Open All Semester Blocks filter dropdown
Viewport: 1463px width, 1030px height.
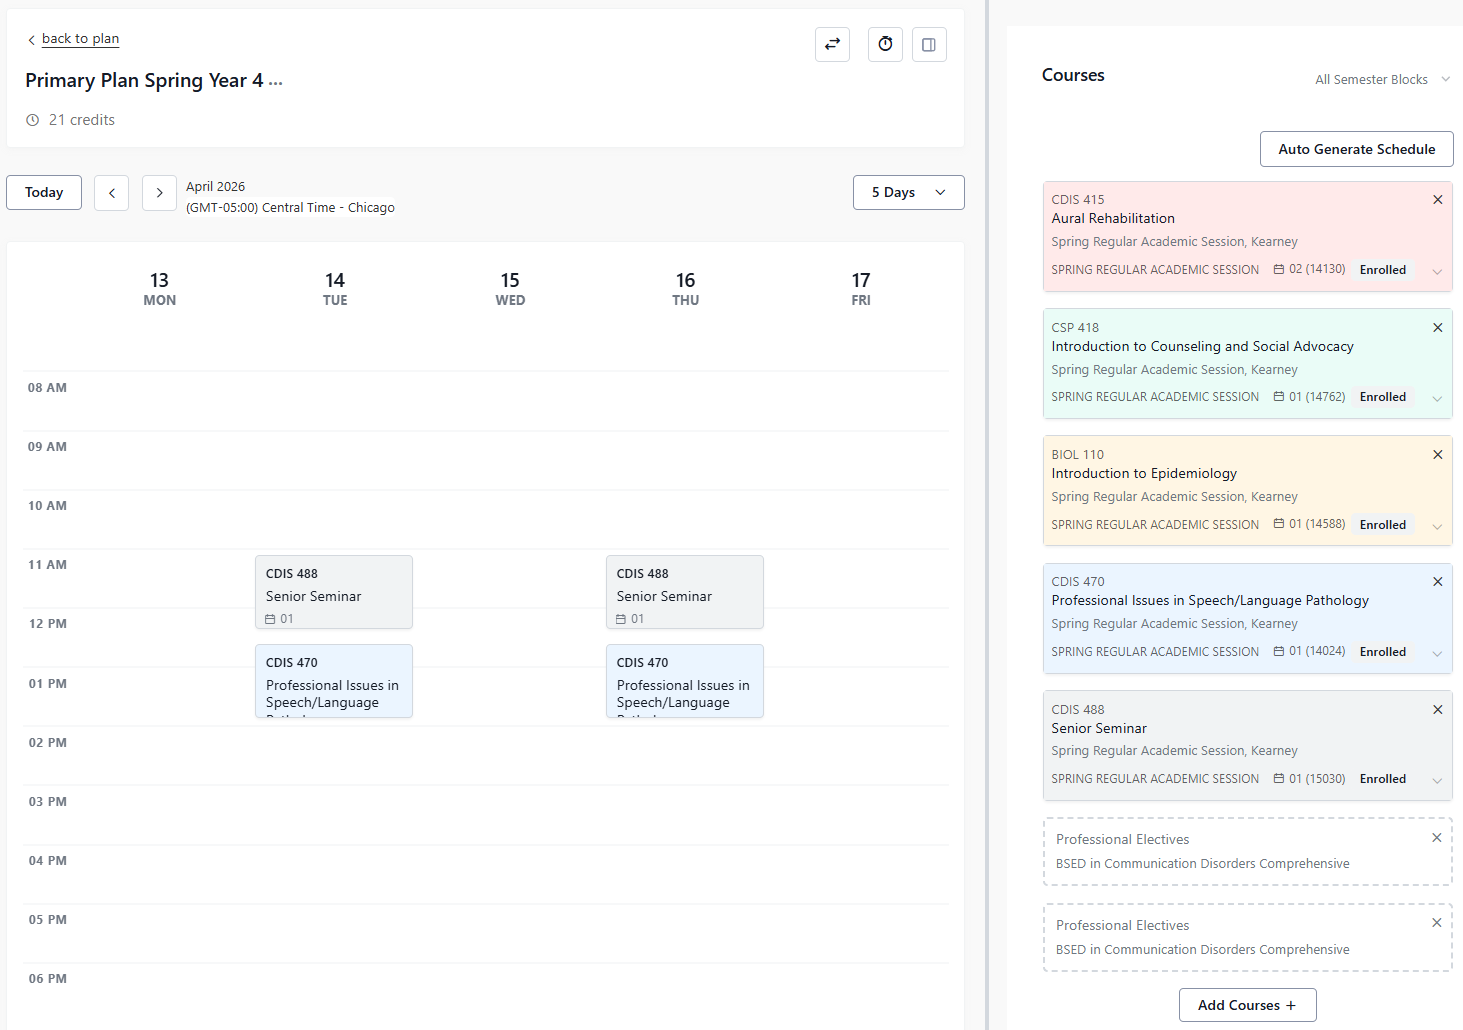coord(1382,80)
